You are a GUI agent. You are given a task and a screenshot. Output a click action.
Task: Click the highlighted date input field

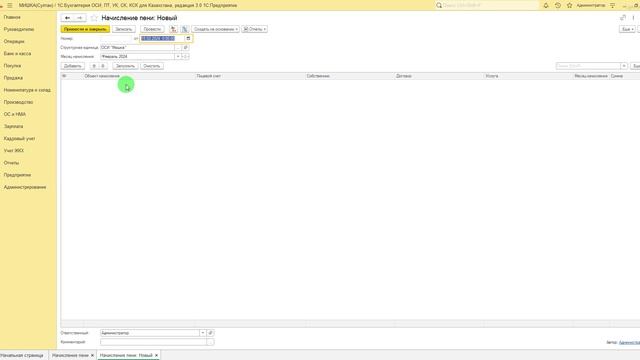click(x=162, y=38)
